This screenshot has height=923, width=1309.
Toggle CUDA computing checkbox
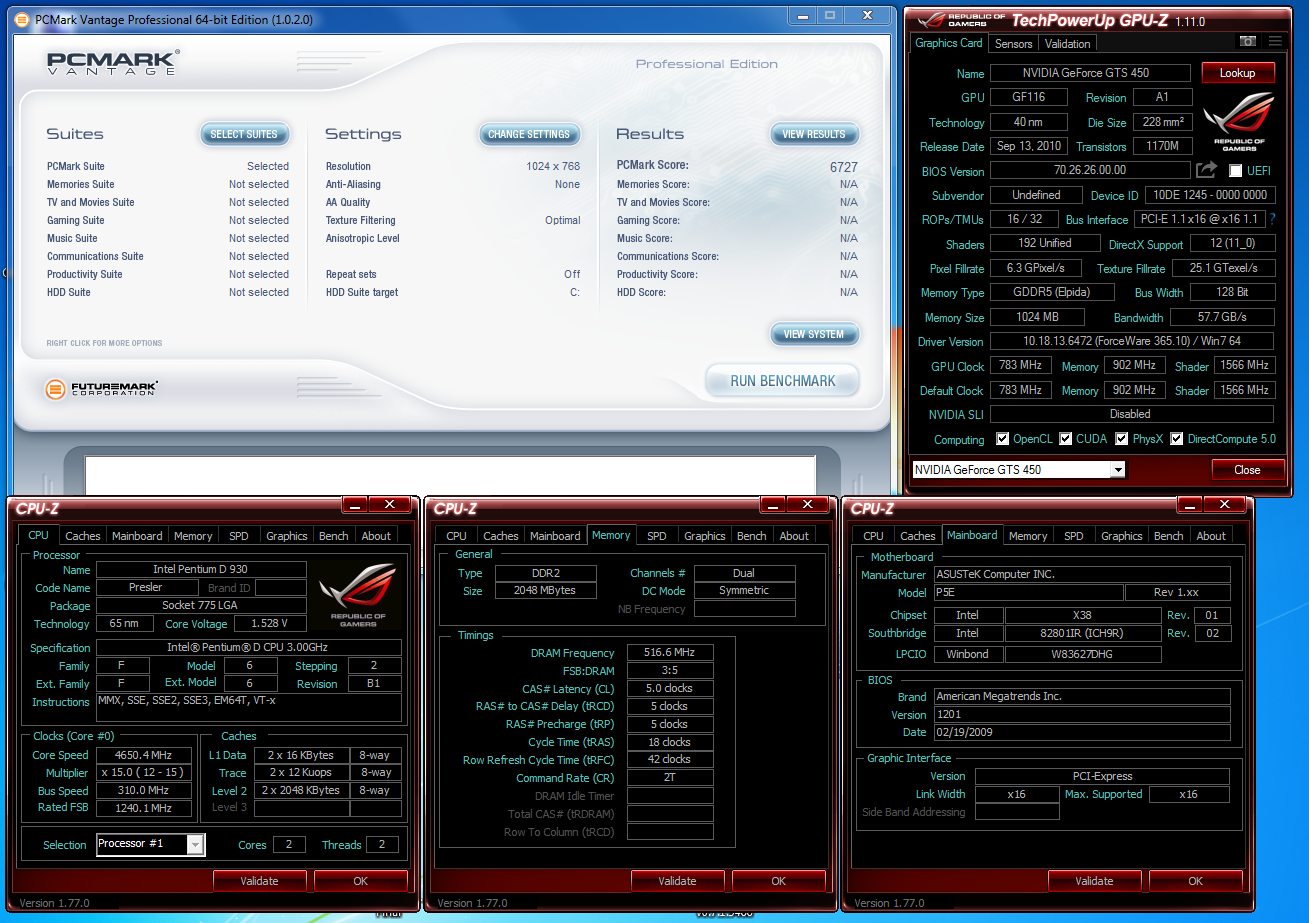pyautogui.click(x=1066, y=439)
